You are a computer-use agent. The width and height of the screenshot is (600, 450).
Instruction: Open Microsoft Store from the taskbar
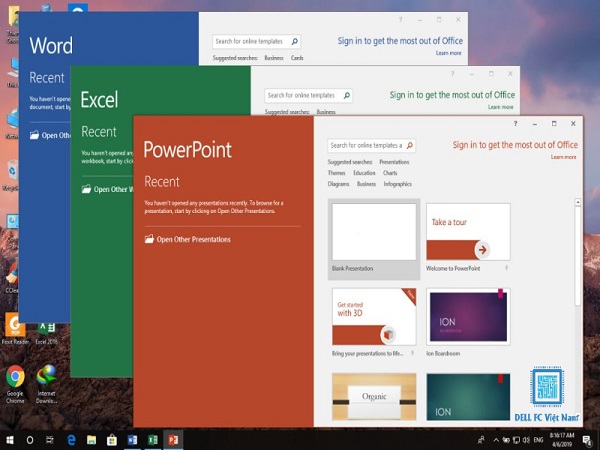coord(111,440)
